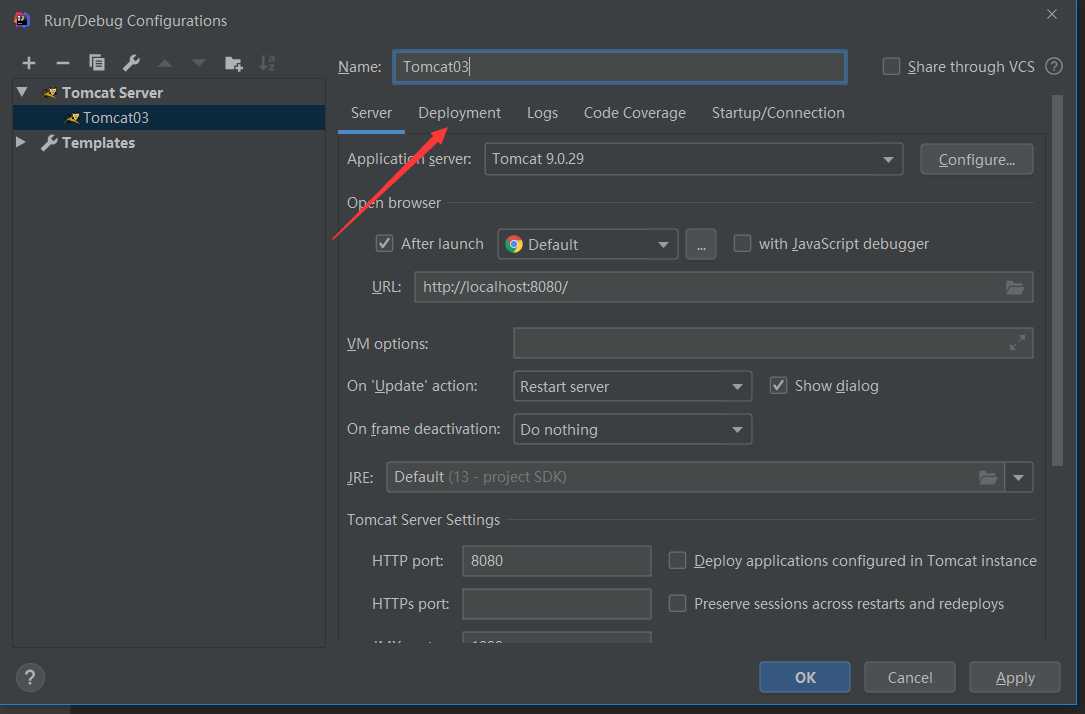1085x714 pixels.
Task: Click the HTTP port field
Action: click(x=556, y=560)
